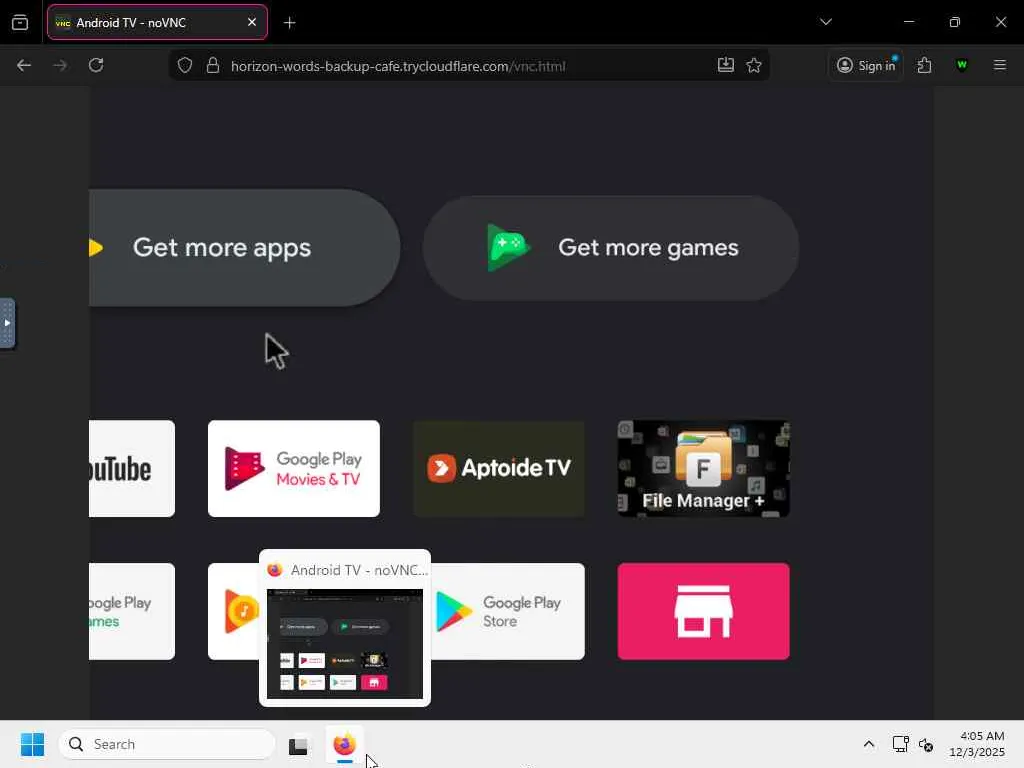
Task: Open the Firefox View tabs button
Action: pos(20,23)
